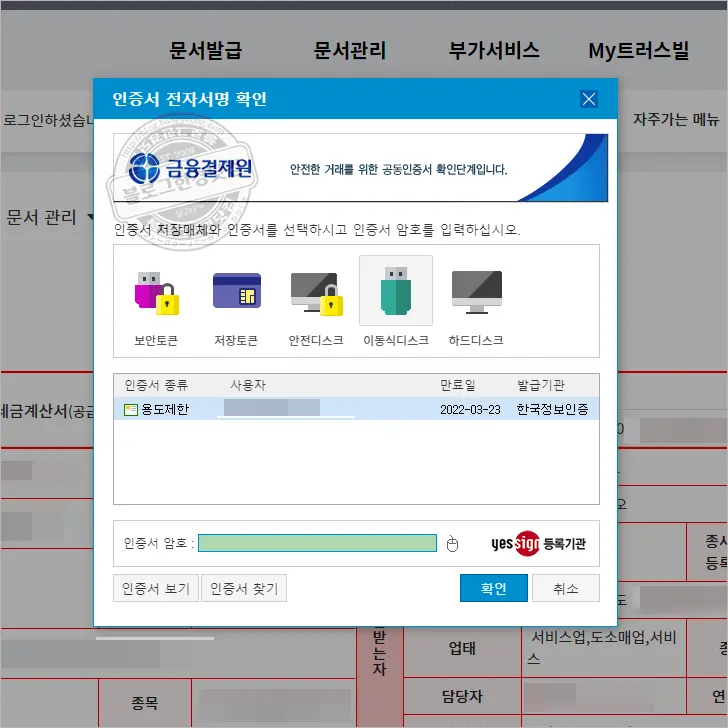Image resolution: width=728 pixels, height=728 pixels.
Task: Click the 용도제한 certificate type icon
Action: 130,410
